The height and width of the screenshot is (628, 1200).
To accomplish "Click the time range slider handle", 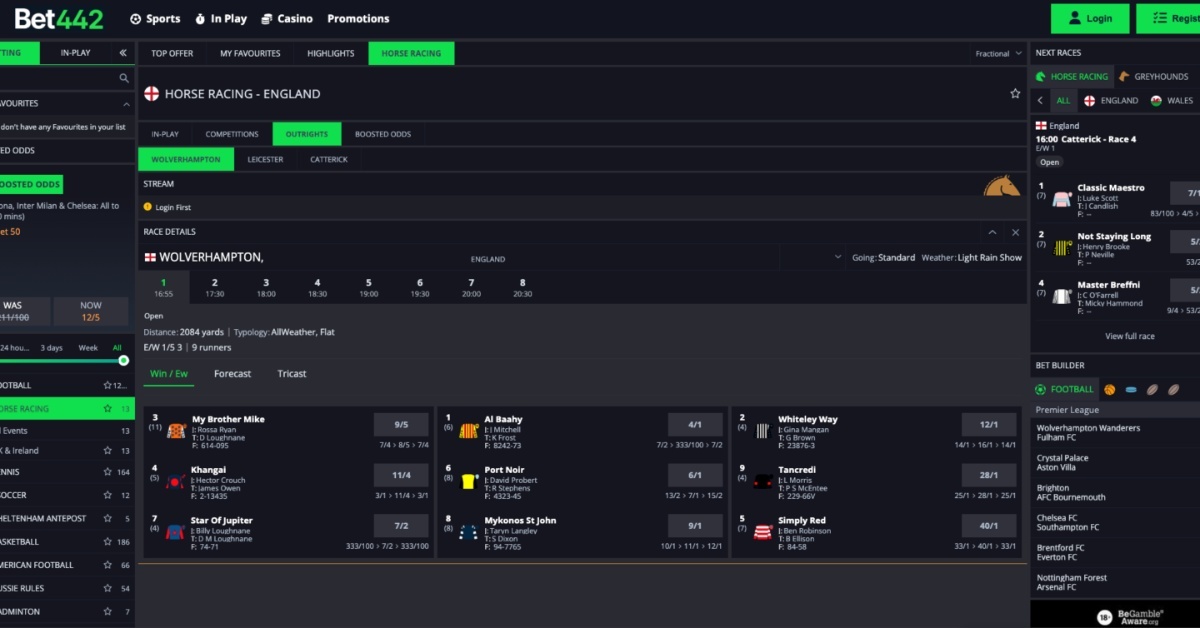I will (123, 360).
